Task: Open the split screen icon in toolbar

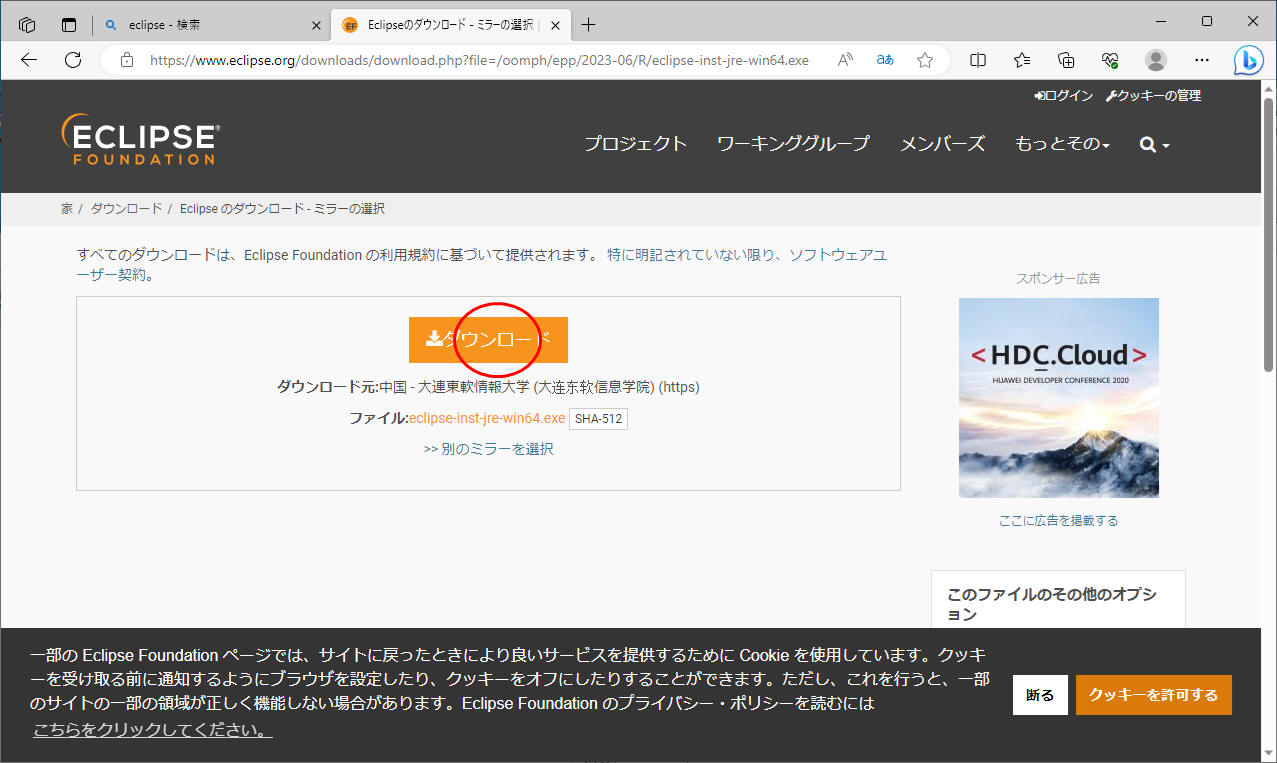Action: coord(978,60)
